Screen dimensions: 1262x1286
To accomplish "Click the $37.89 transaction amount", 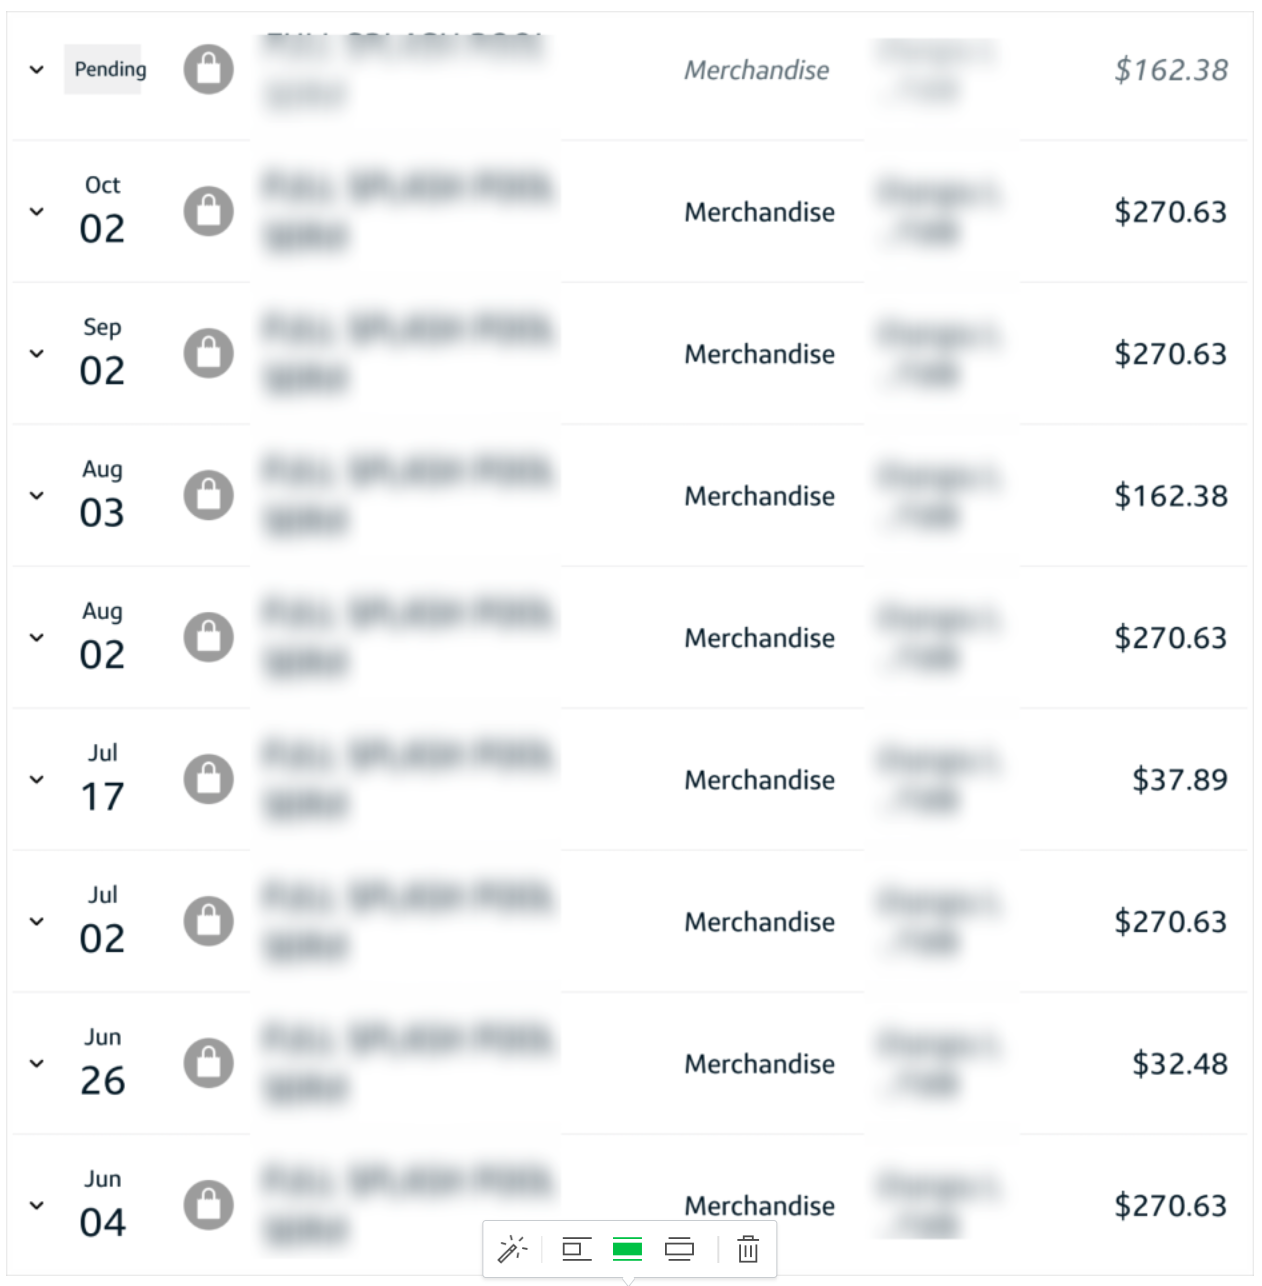I will (1180, 779).
